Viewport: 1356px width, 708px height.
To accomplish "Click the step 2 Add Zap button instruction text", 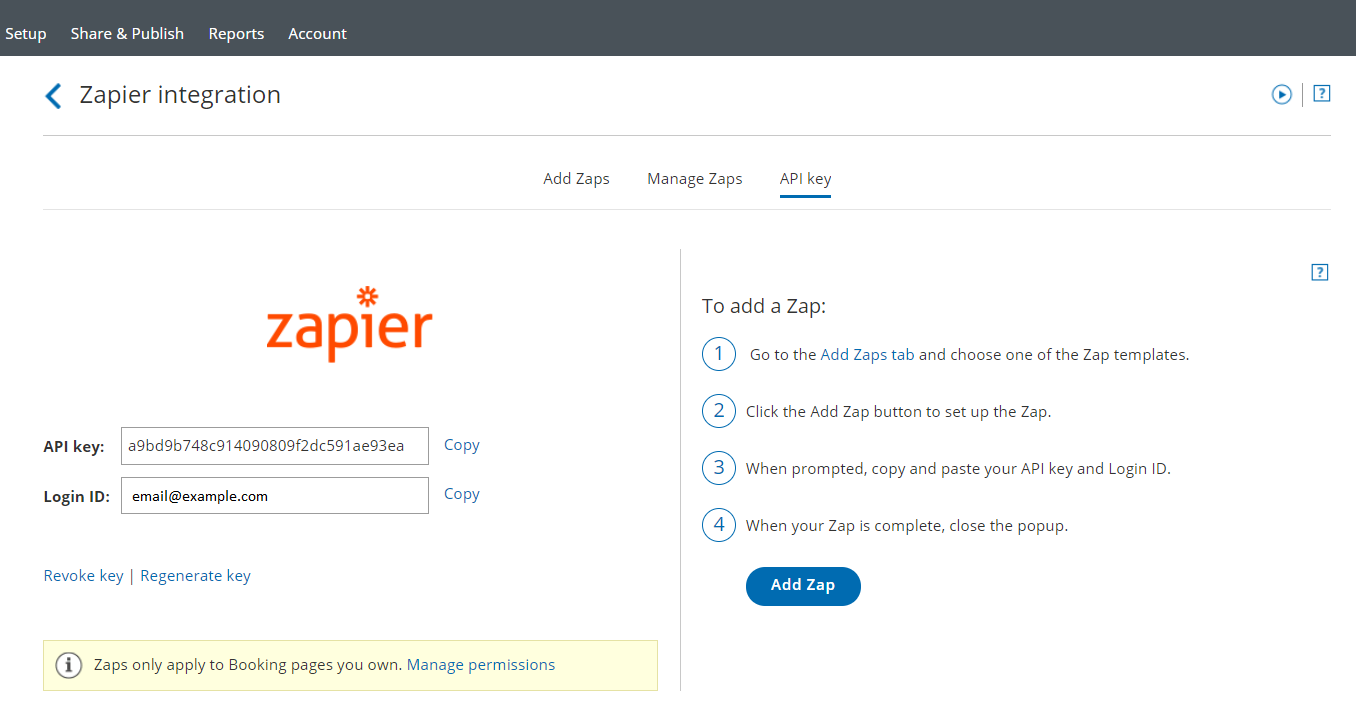I will point(898,412).
